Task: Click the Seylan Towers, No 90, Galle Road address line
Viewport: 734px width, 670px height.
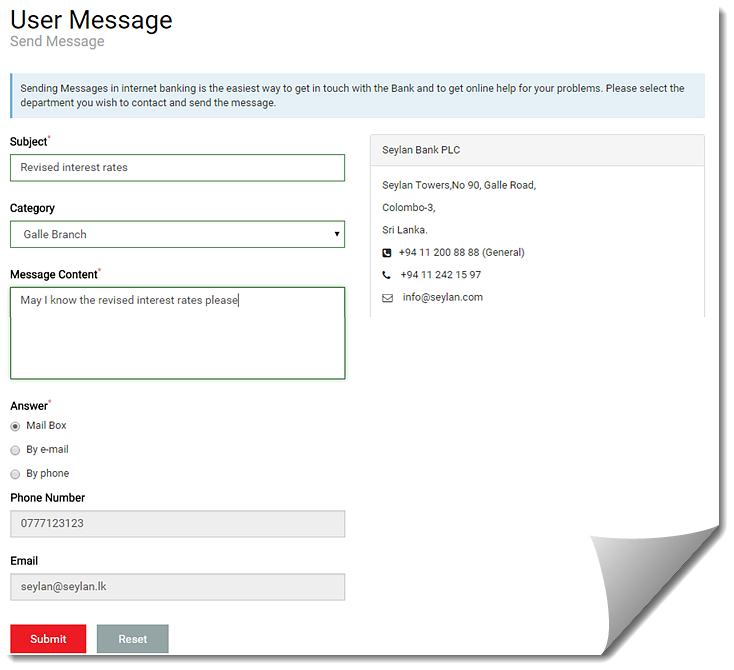Action: click(x=459, y=185)
